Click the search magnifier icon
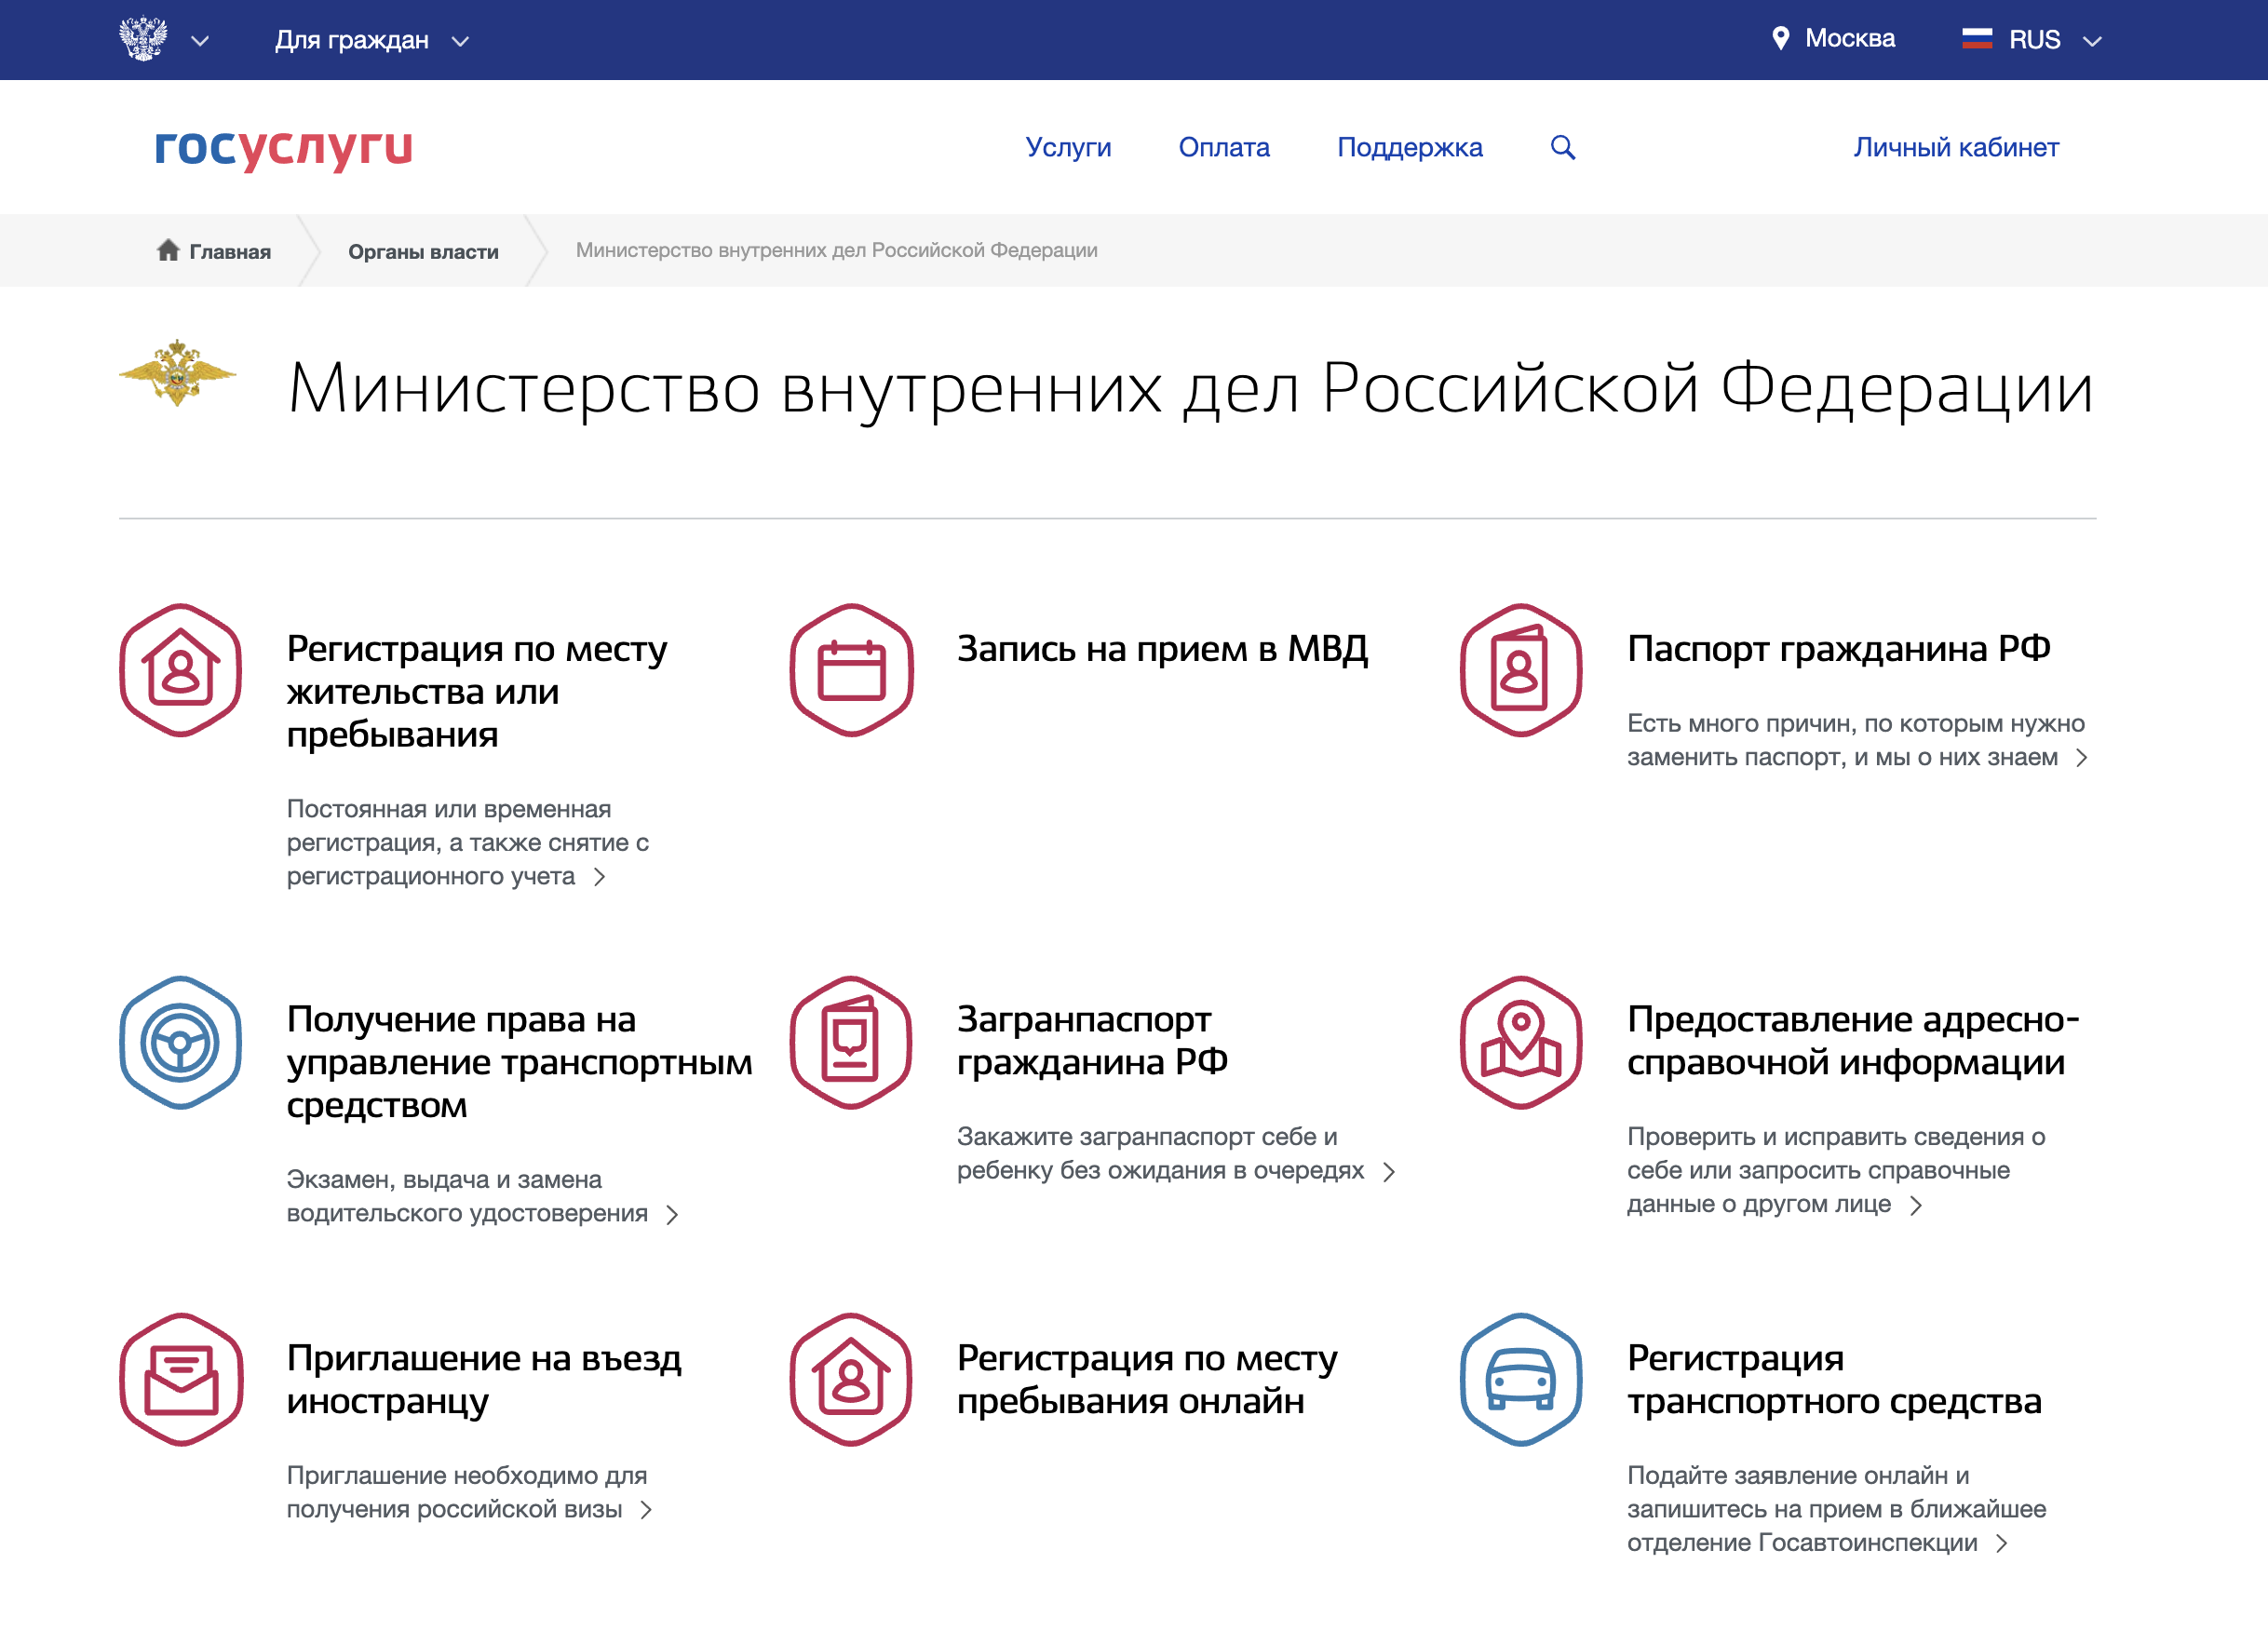The image size is (2268, 1631). (1563, 148)
